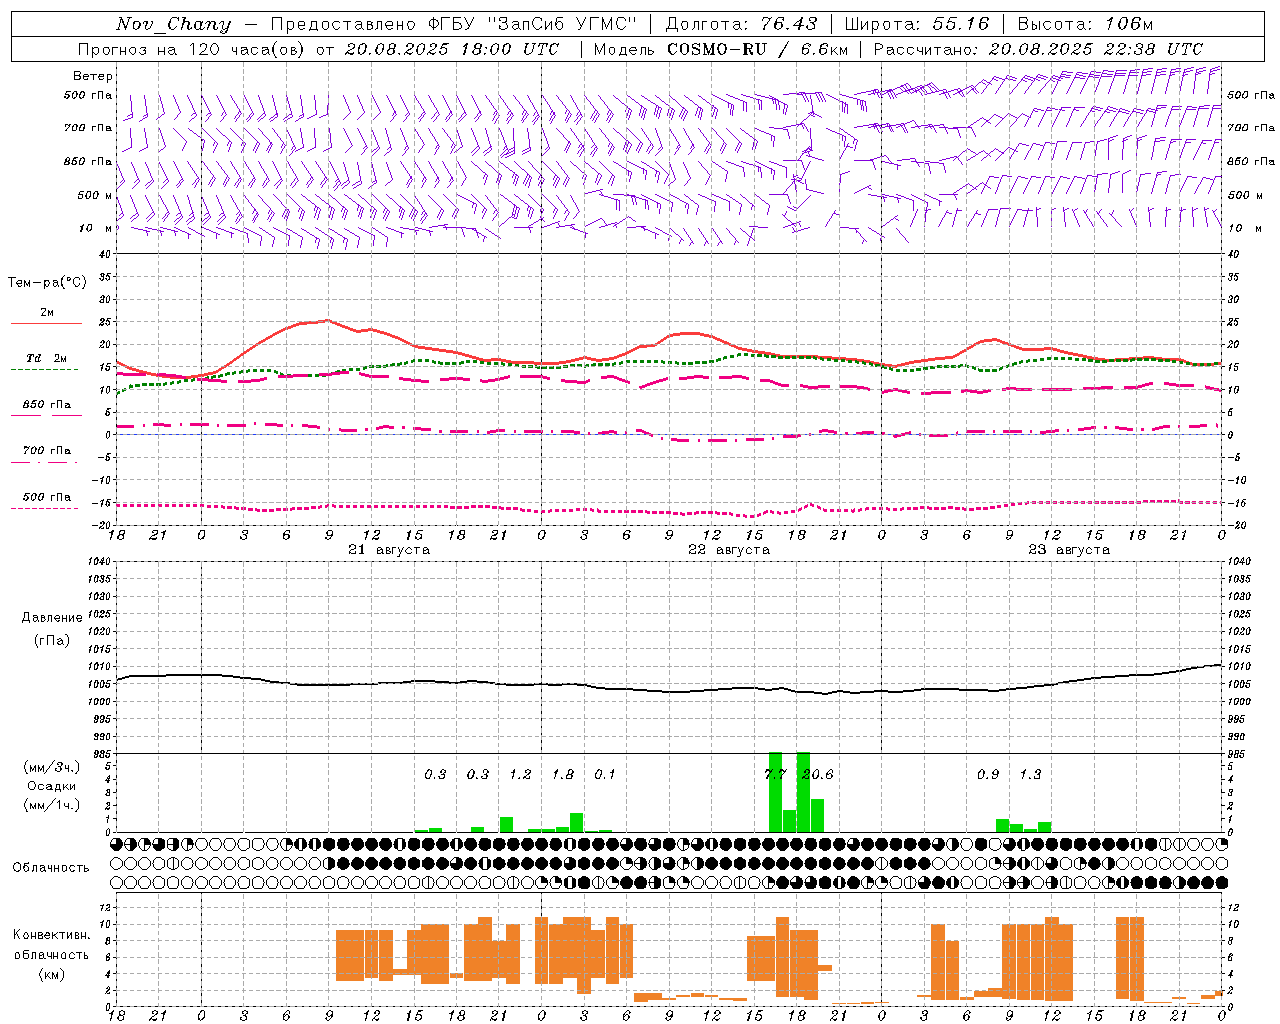
Task: Click the '0.9' precipitation amount value
Action: (988, 775)
